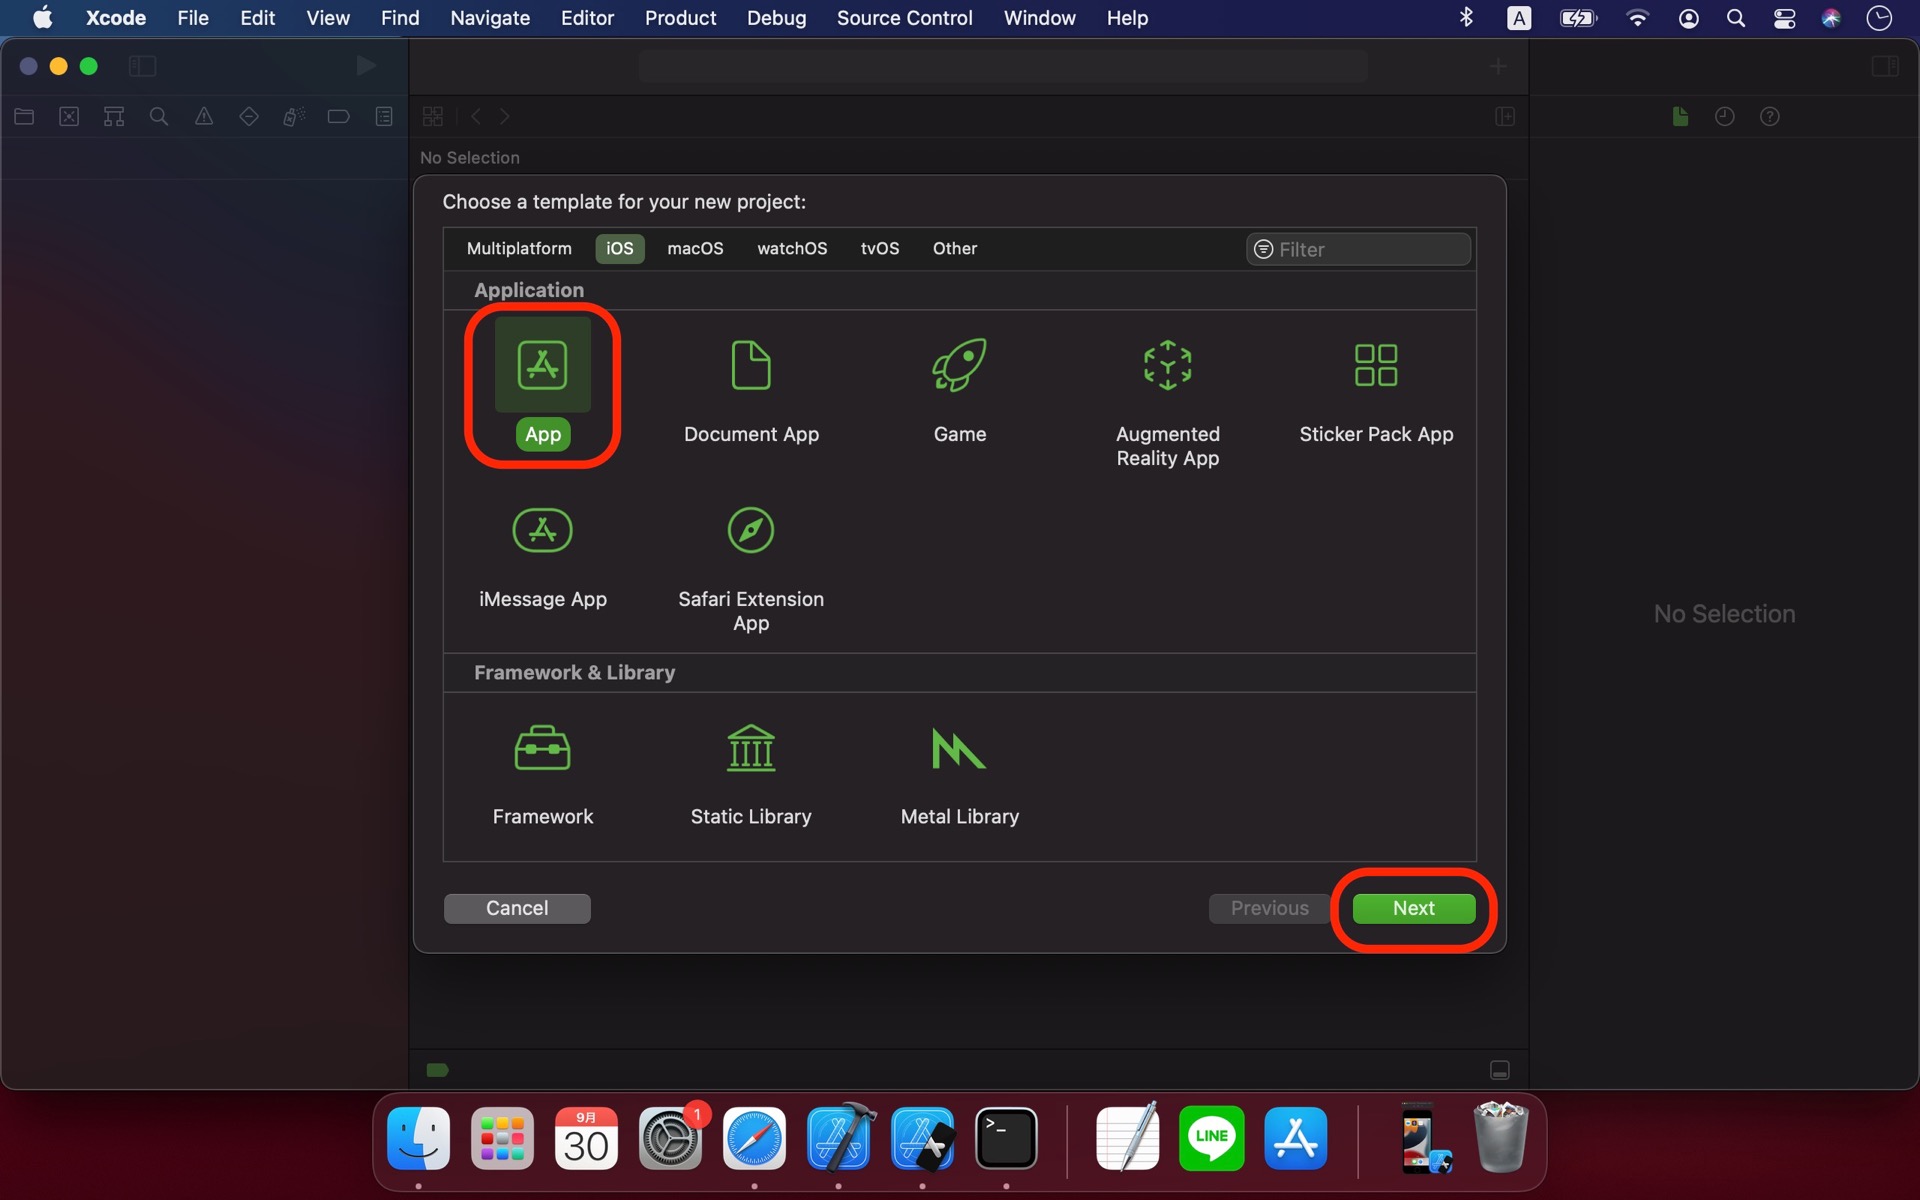Click the go forward arrow in editor bar
The image size is (1920, 1200).
pyautogui.click(x=505, y=117)
